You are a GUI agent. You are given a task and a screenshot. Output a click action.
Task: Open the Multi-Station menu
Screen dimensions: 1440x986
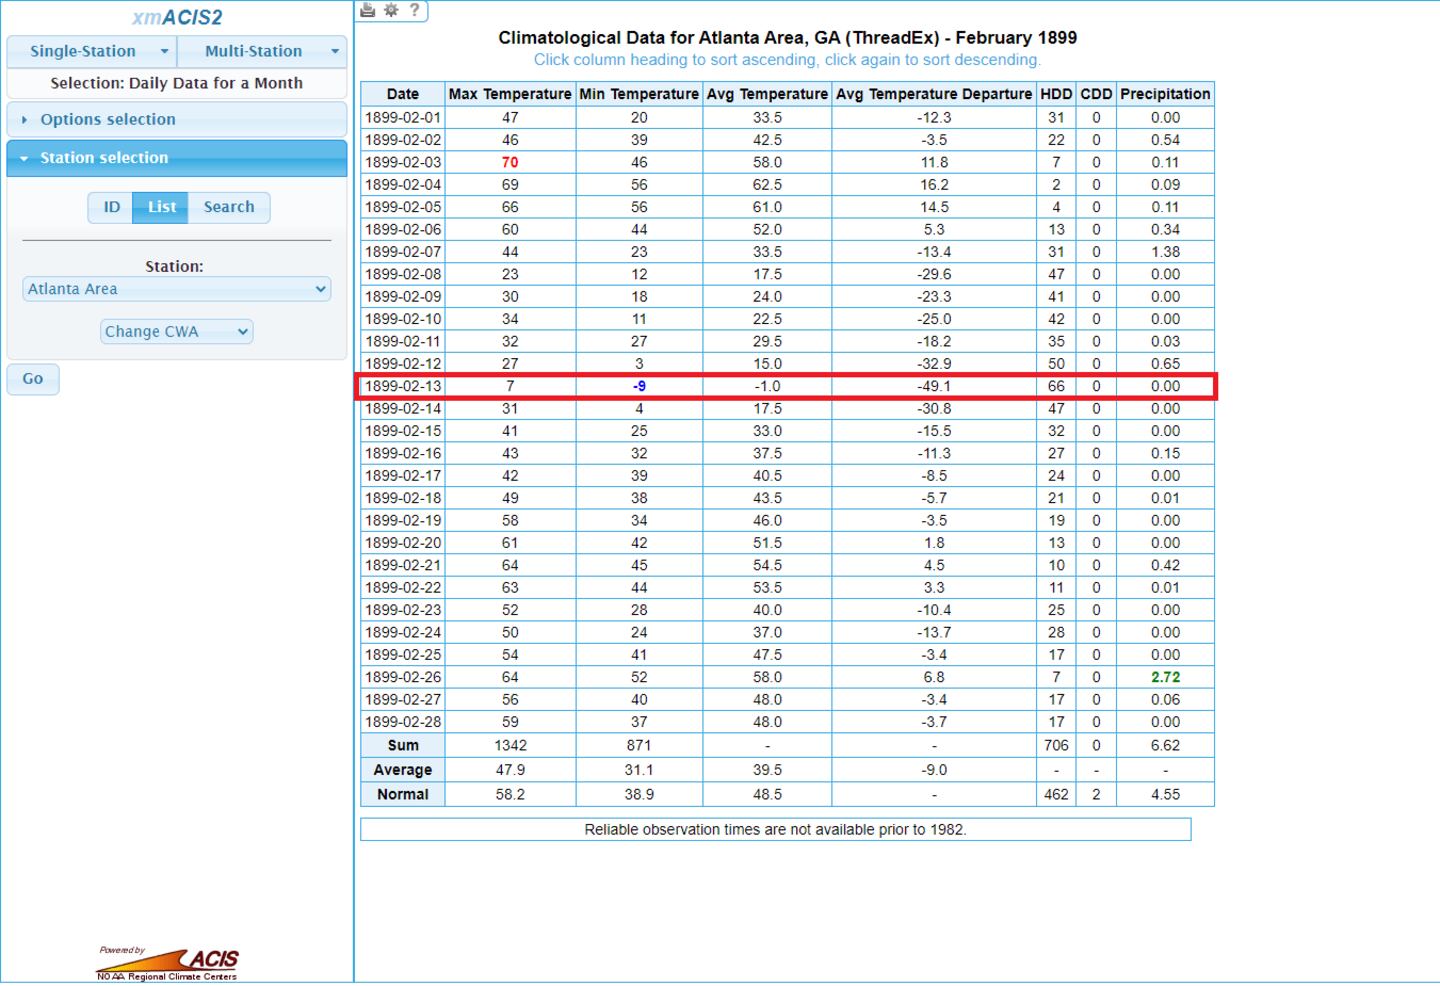[x=262, y=51]
